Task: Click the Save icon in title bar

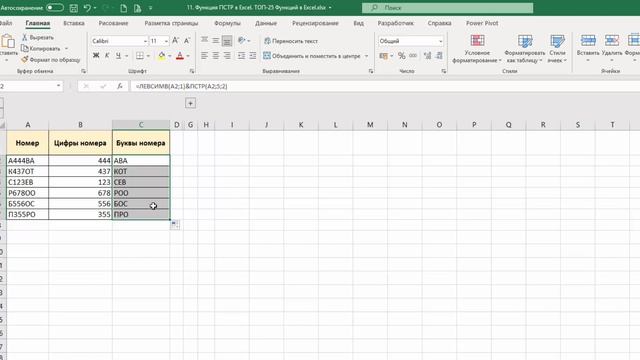Action: click(x=73, y=8)
